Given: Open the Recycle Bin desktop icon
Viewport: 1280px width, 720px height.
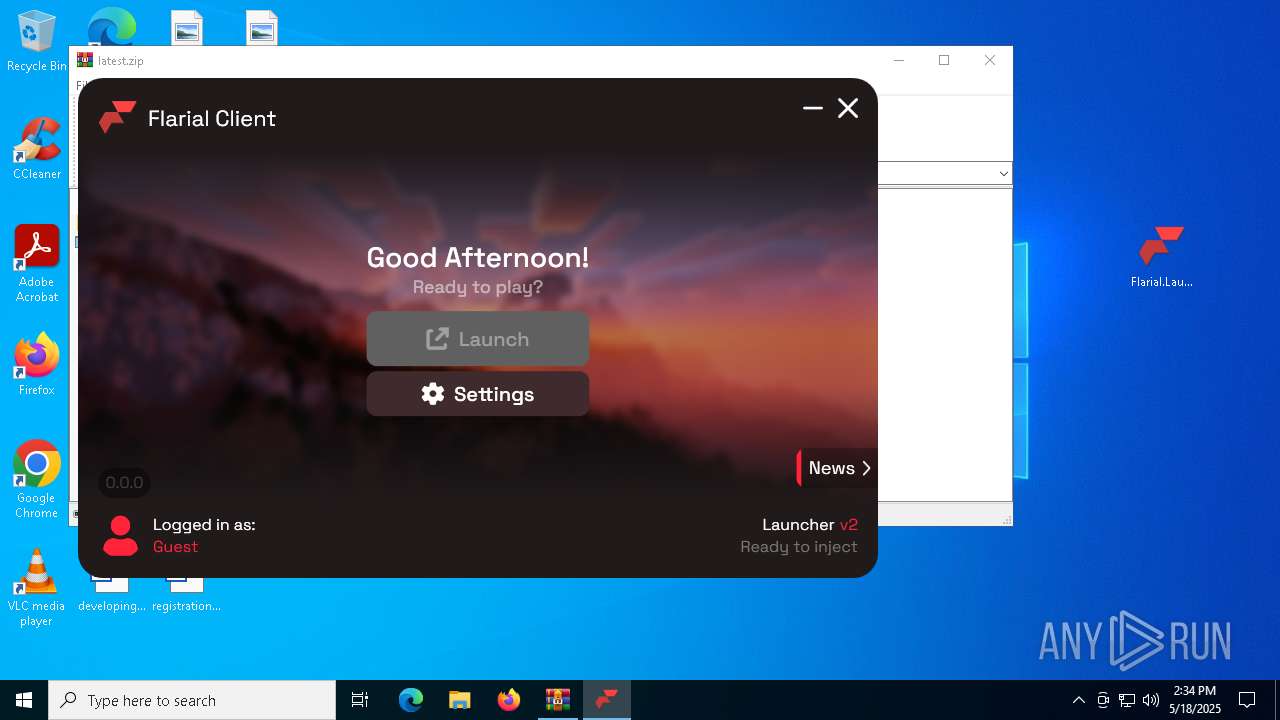Looking at the screenshot, I should coord(37,42).
